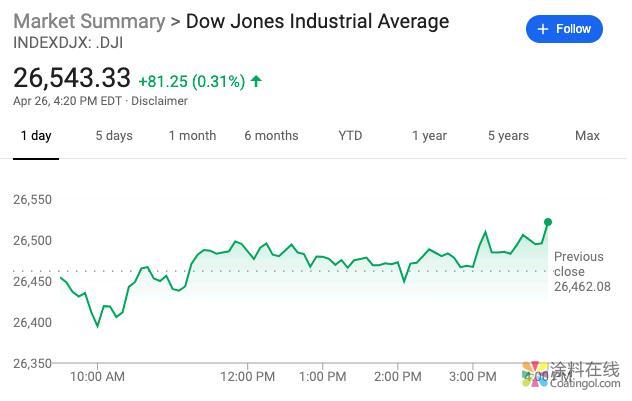632x401 pixels.
Task: Show the 6 months chart
Action: (x=271, y=136)
